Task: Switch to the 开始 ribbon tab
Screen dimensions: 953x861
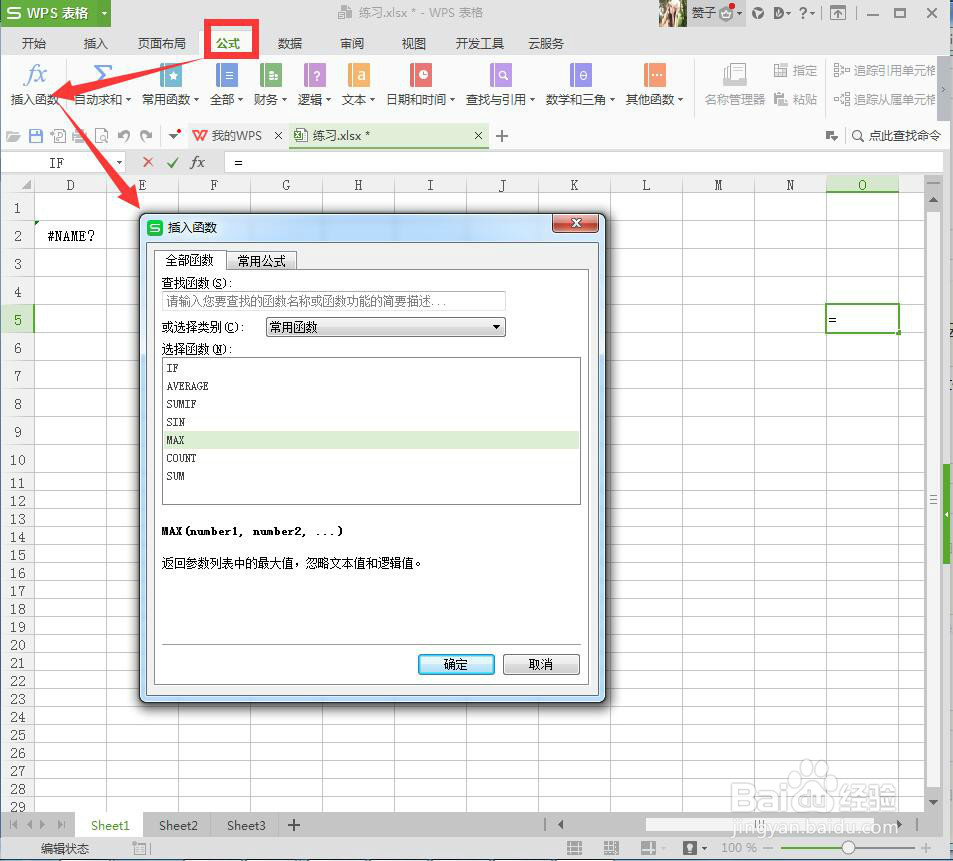Action: pos(33,43)
